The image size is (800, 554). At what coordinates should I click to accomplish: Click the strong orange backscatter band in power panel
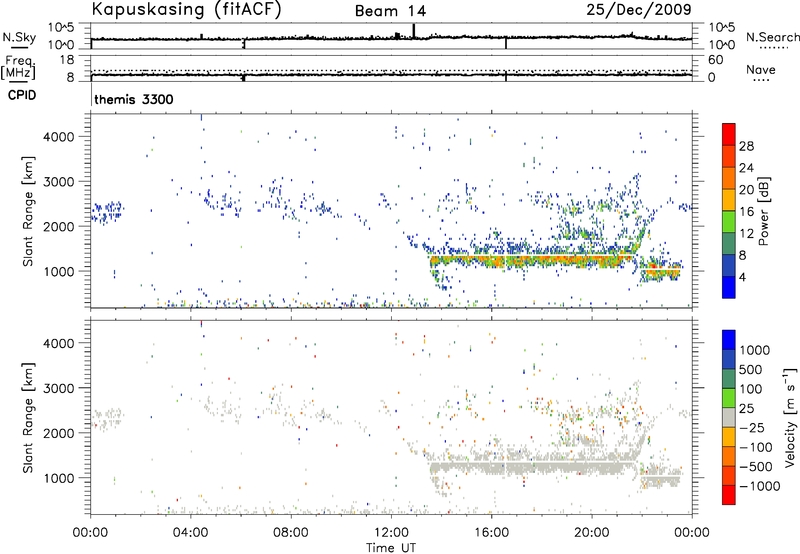click(x=531, y=262)
